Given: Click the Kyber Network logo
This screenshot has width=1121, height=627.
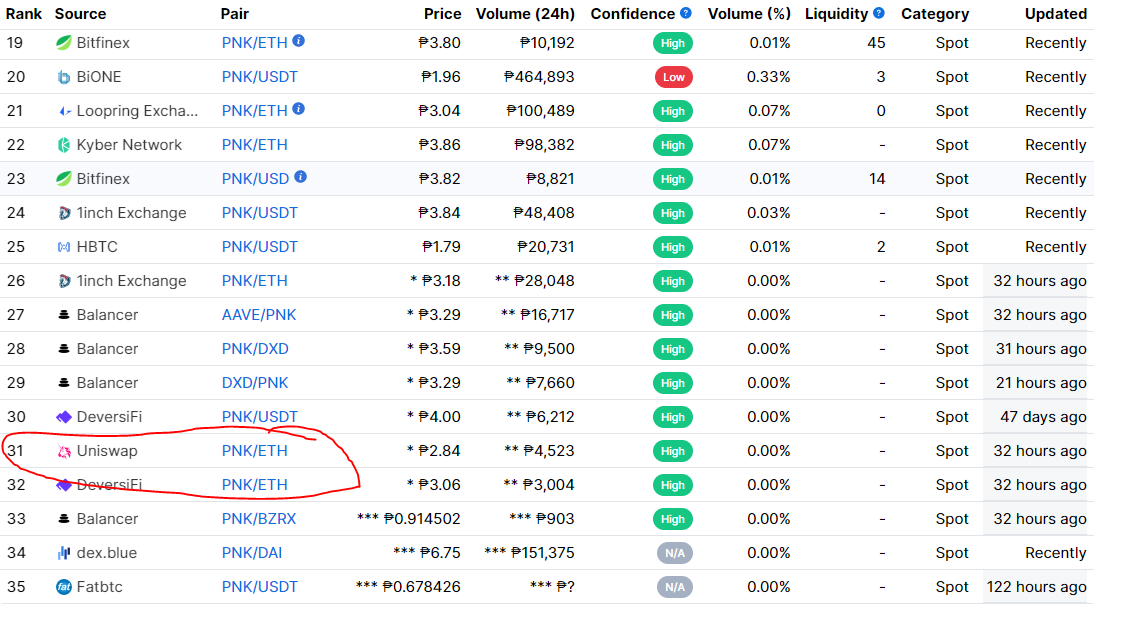Looking at the screenshot, I should coord(64,145).
